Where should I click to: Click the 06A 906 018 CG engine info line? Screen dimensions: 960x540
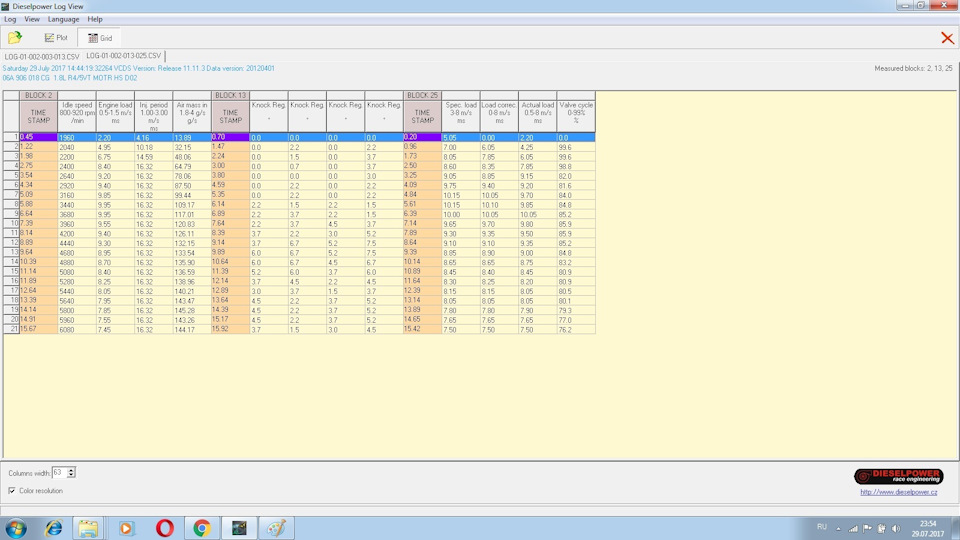[x=70, y=78]
